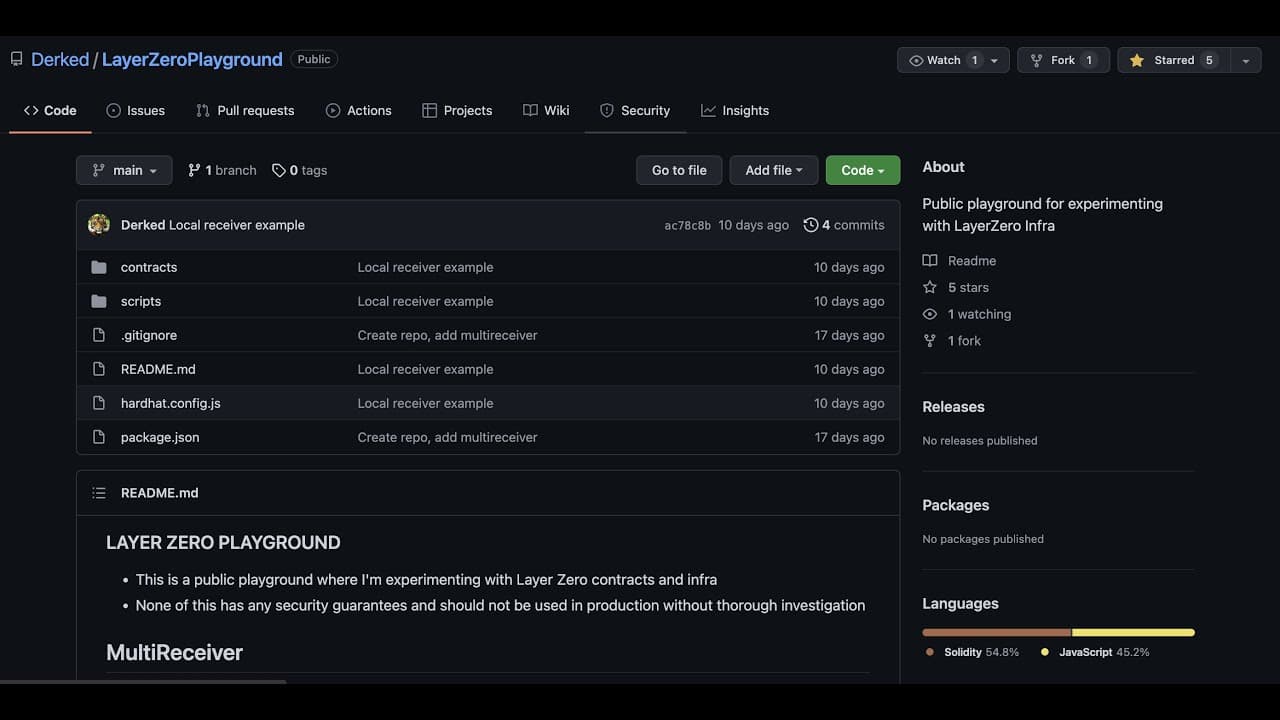Open the Local receiver example commit title

[x=237, y=225]
